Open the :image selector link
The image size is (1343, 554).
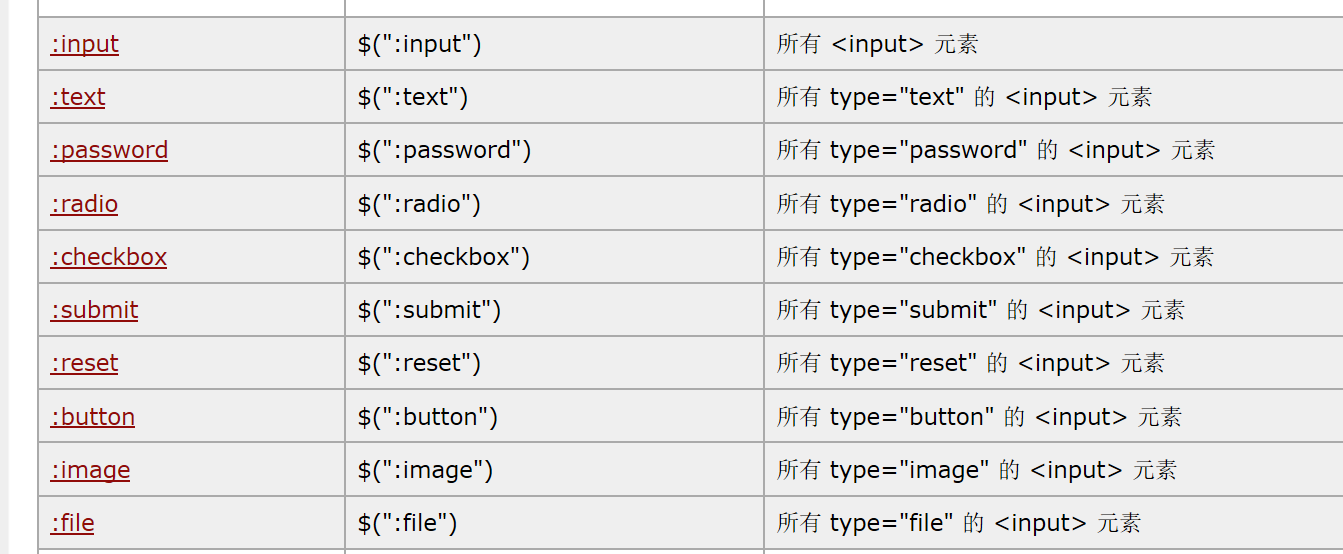click(90, 470)
